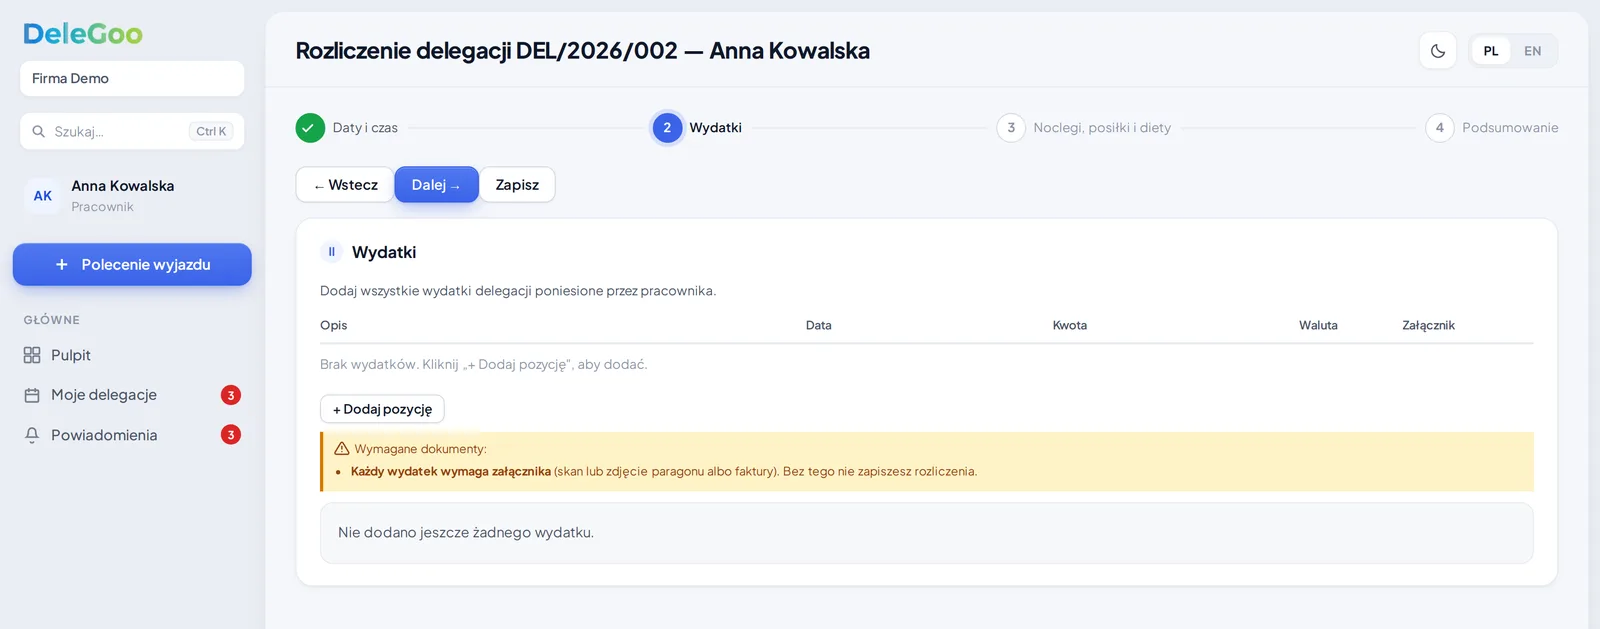
Task: Click the Moje delegacje red badge
Action: tap(231, 395)
